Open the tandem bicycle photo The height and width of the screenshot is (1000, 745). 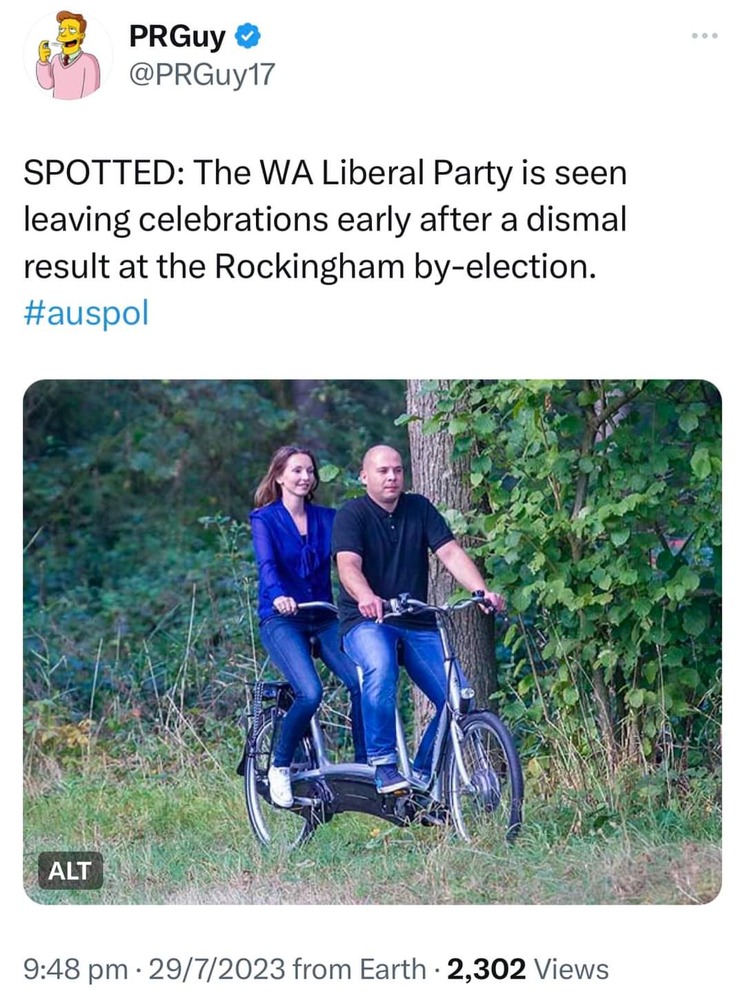click(372, 640)
